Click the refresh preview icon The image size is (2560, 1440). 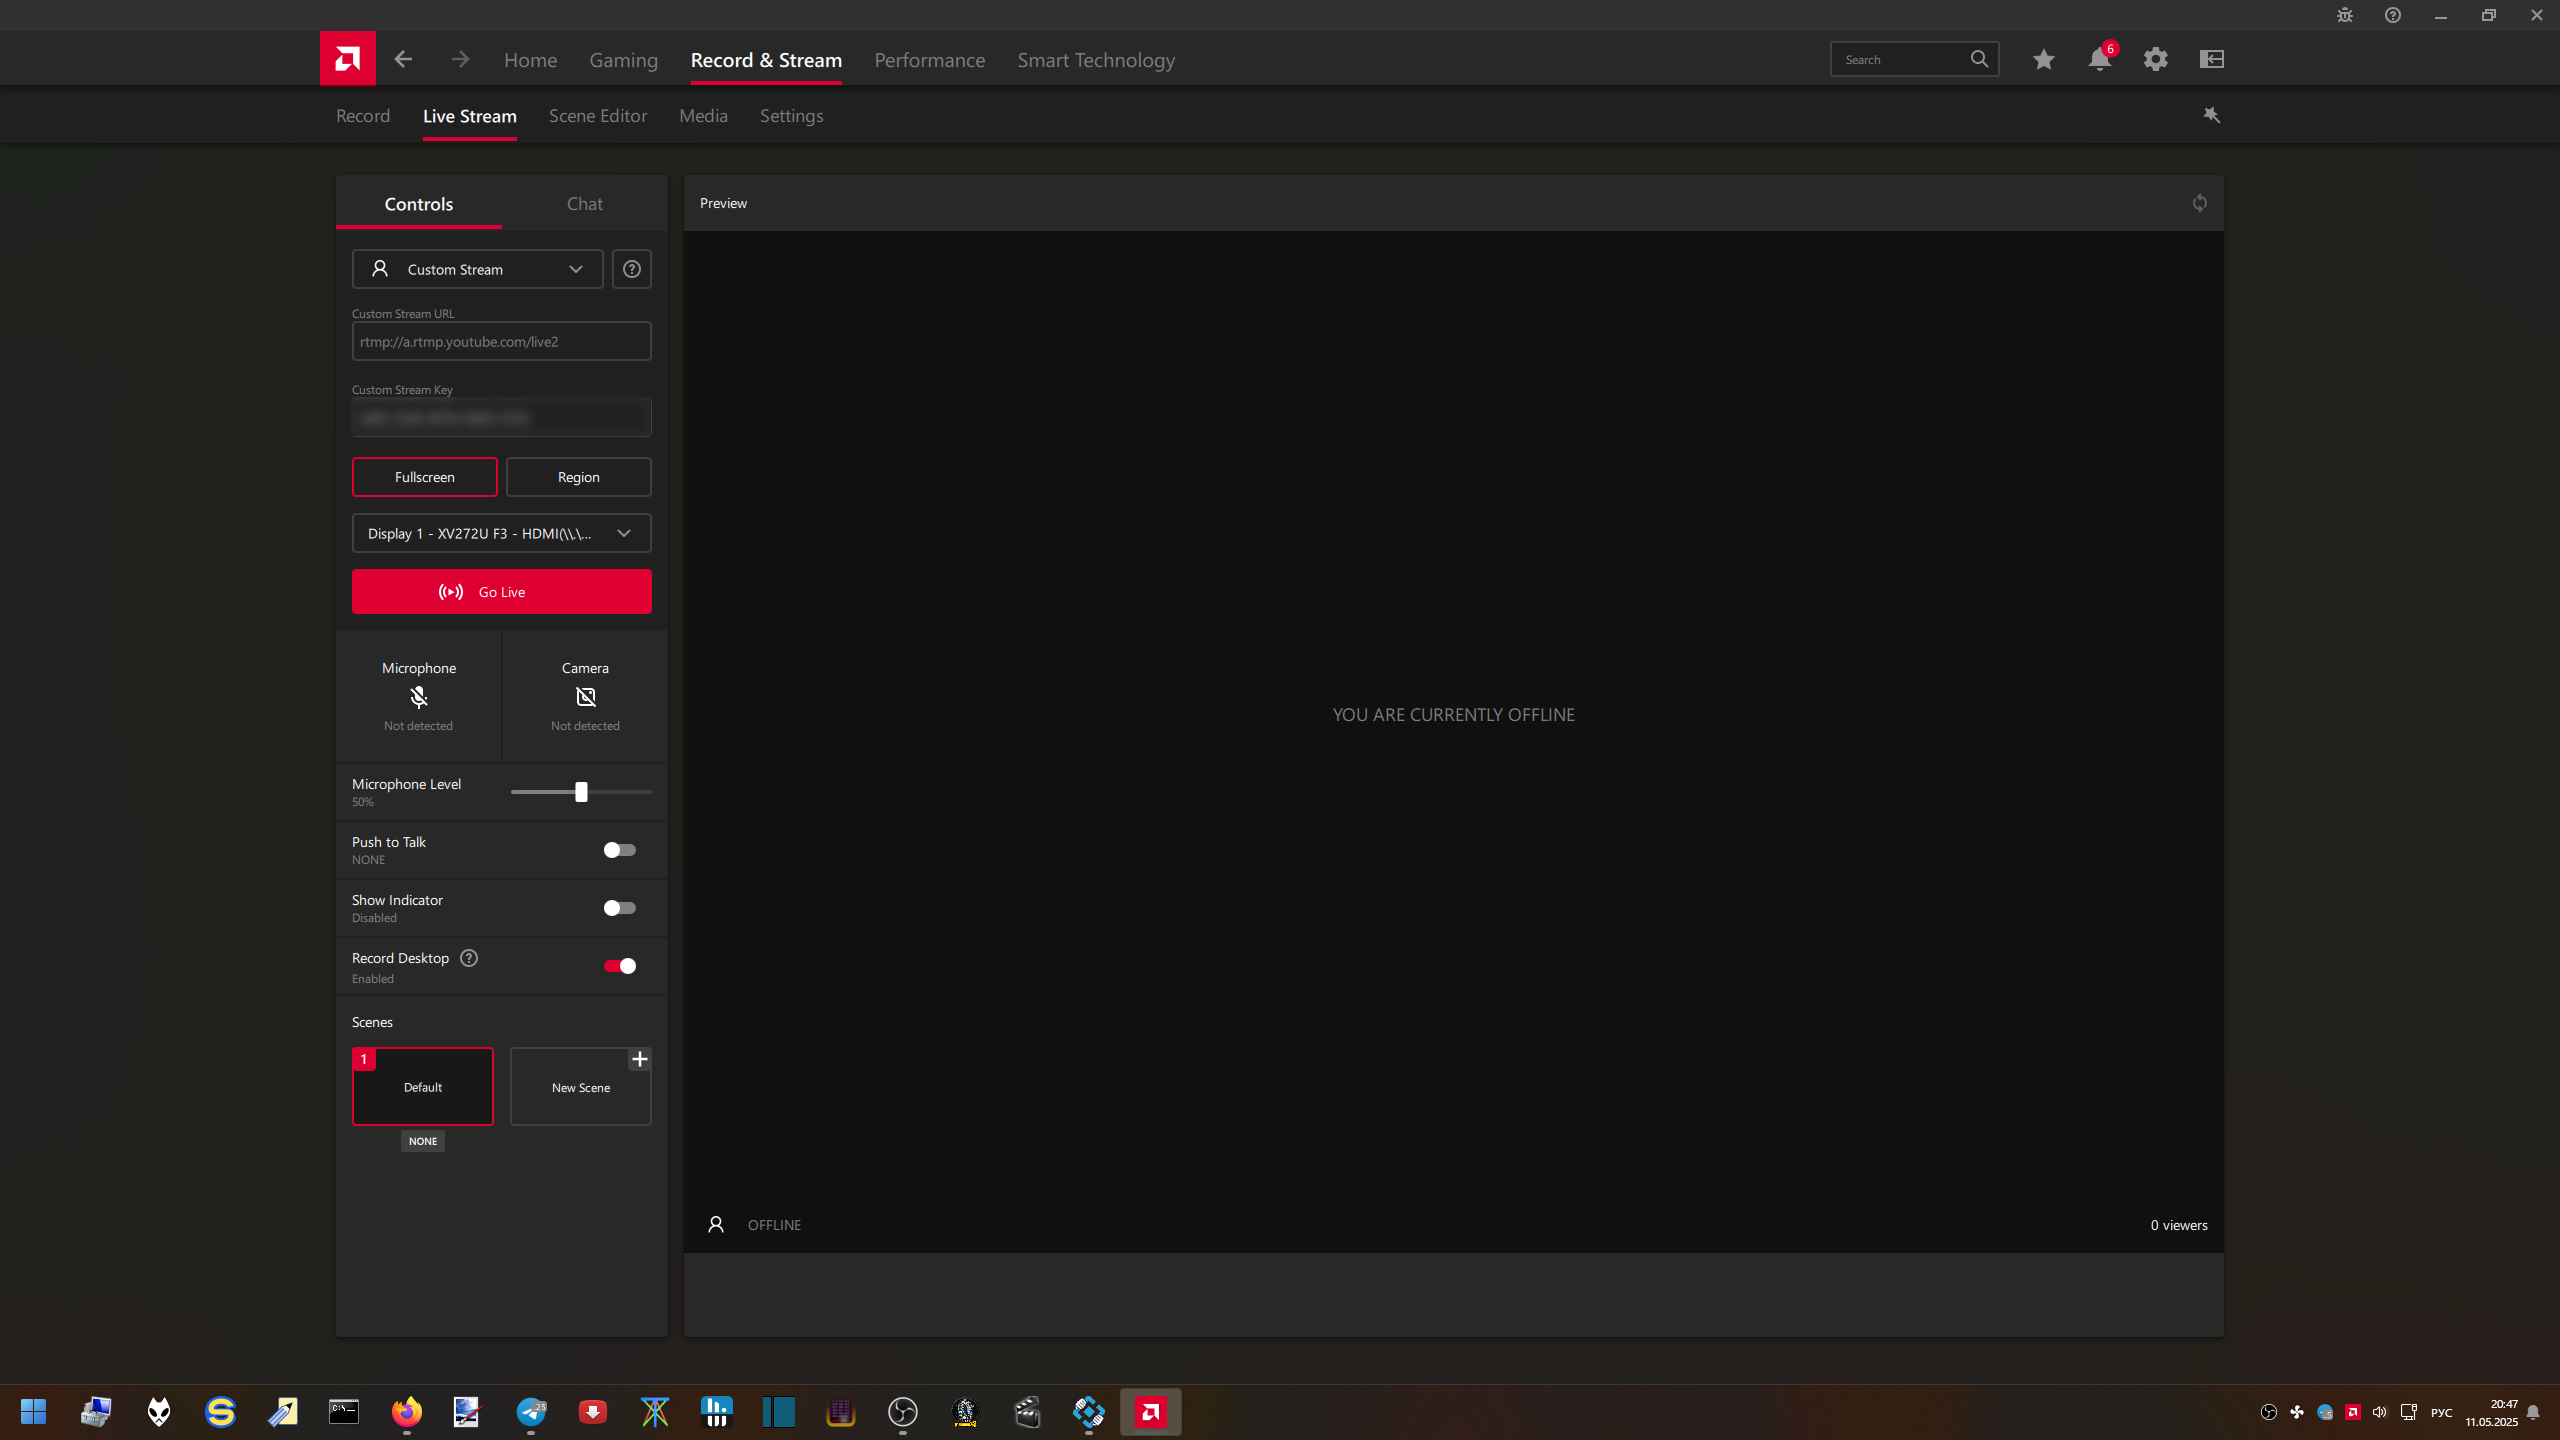pos(2199,203)
